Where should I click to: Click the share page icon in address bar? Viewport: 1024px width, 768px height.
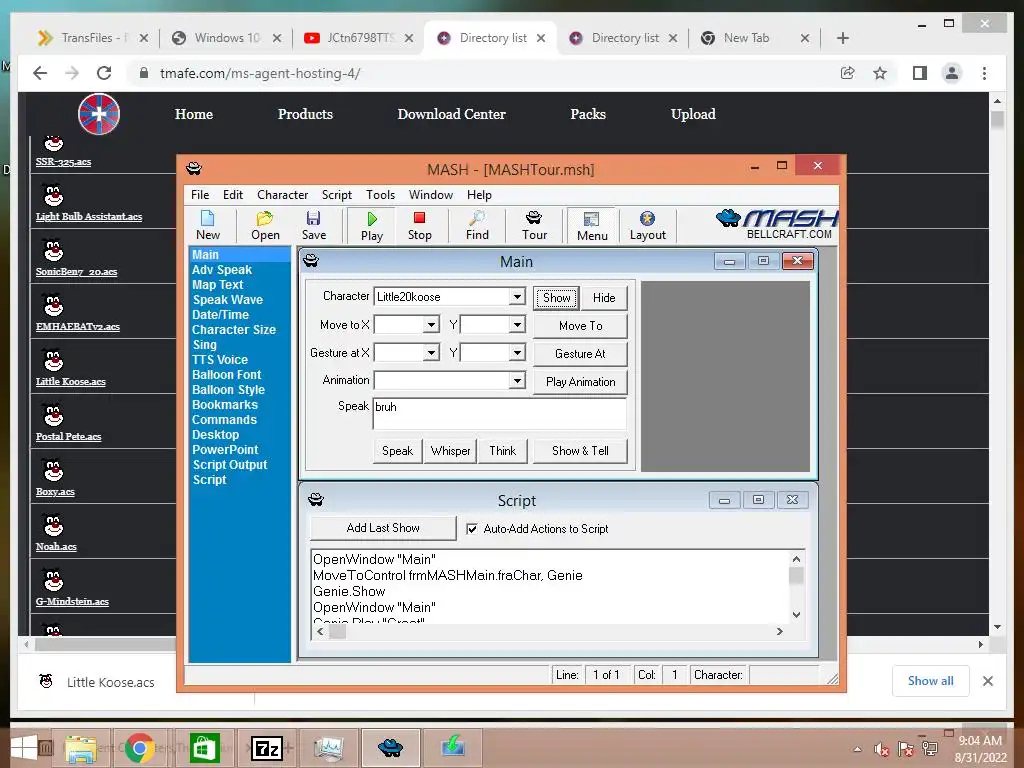tap(848, 73)
